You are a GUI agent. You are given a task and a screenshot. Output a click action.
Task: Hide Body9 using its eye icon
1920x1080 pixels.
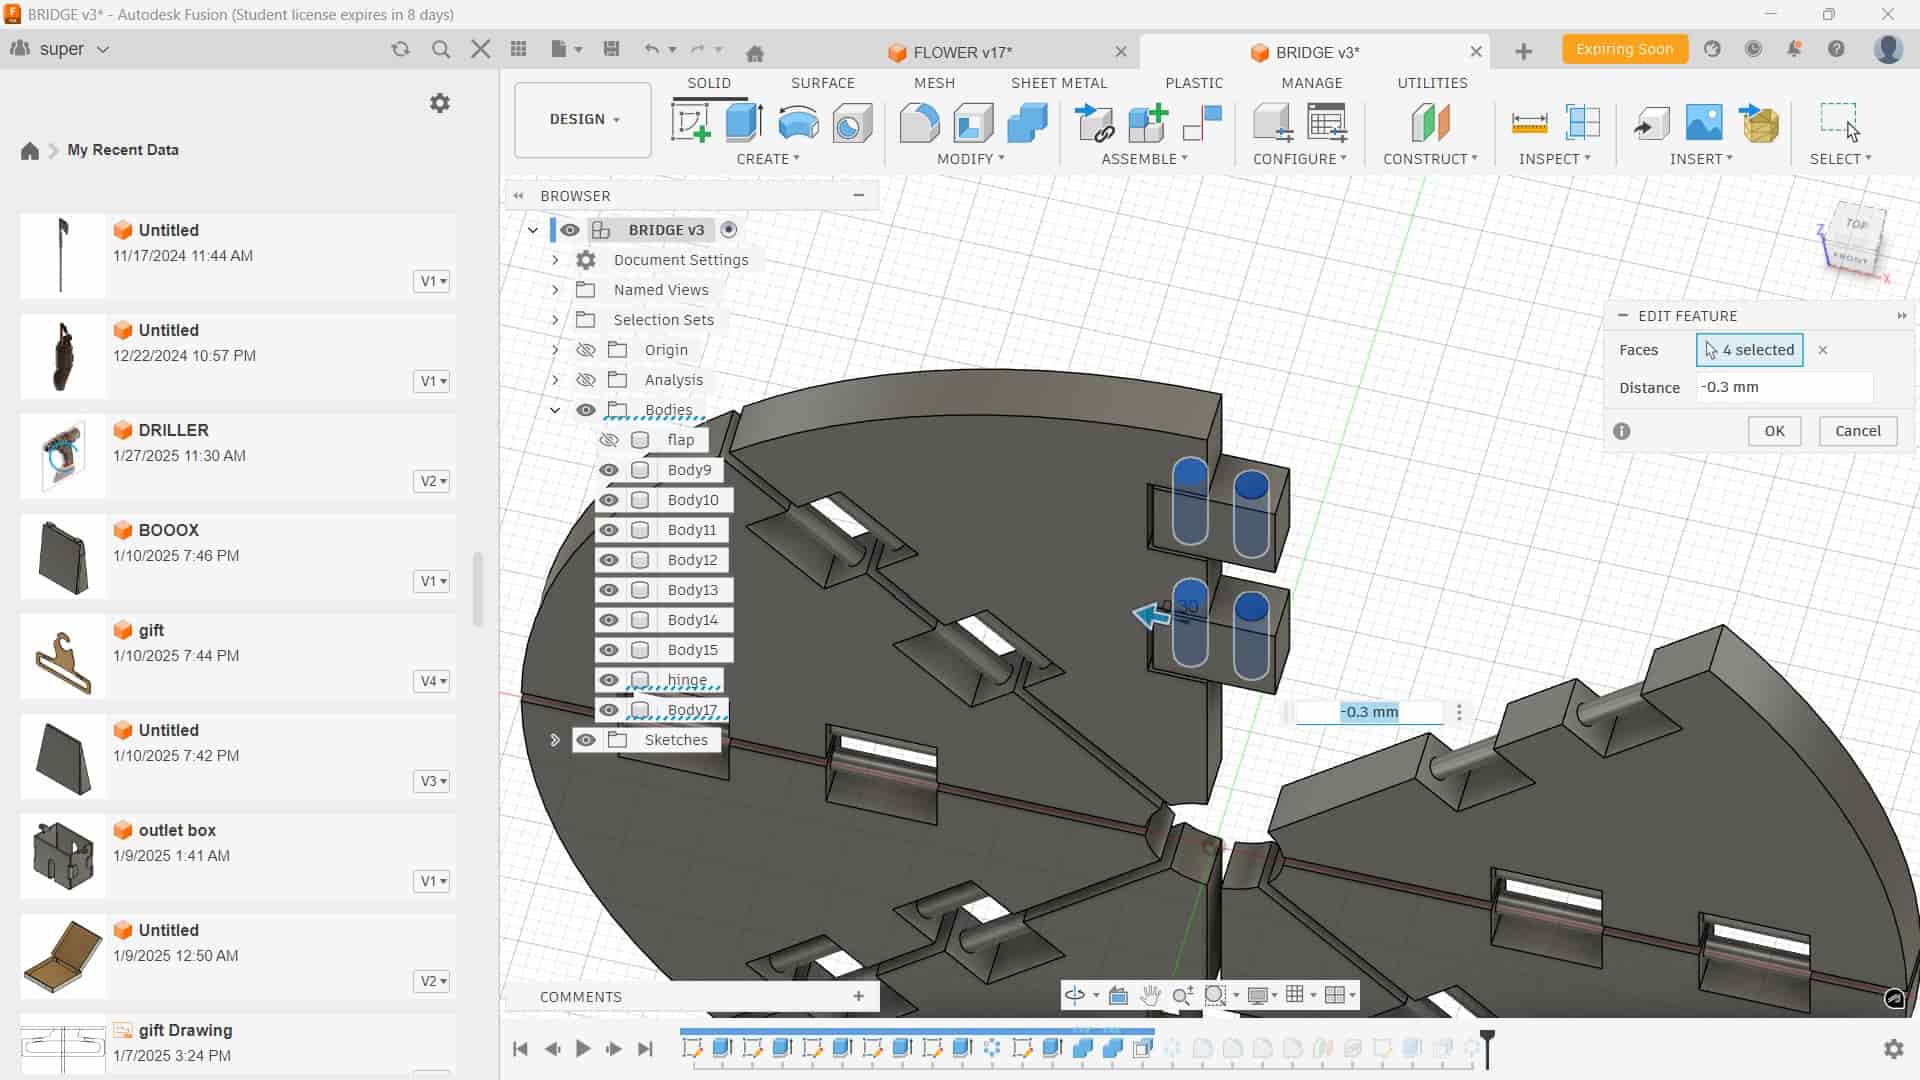point(609,470)
